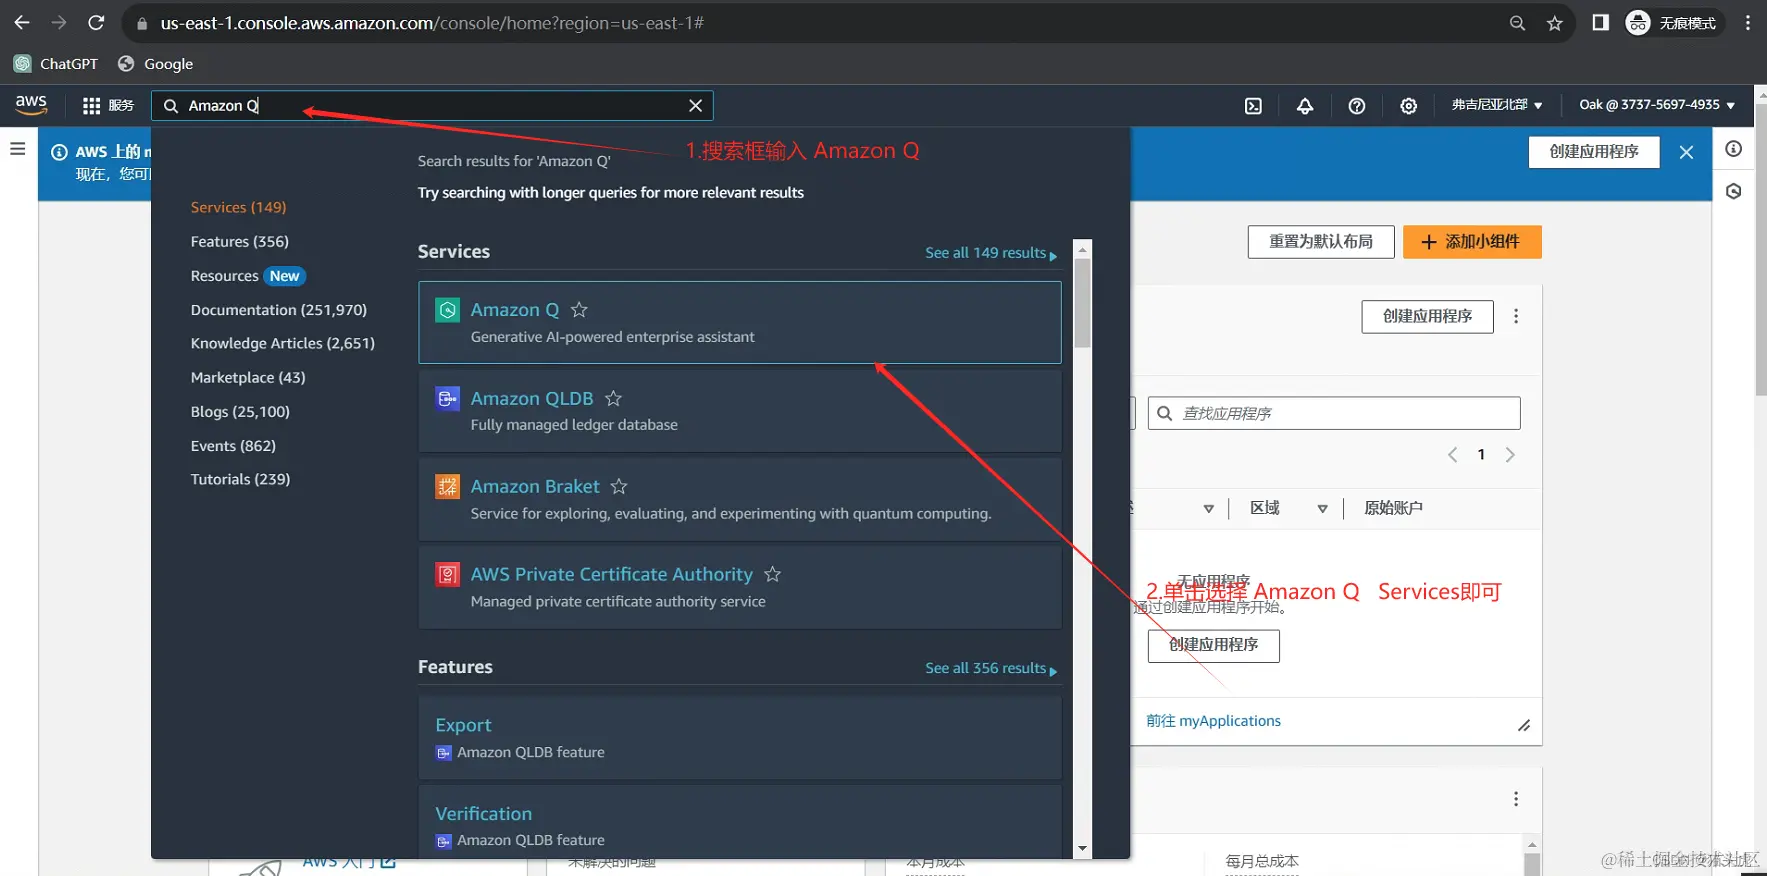Screen dimensions: 1767x876
Task: Follow the 前往 myApplications link
Action: [x=1213, y=721]
